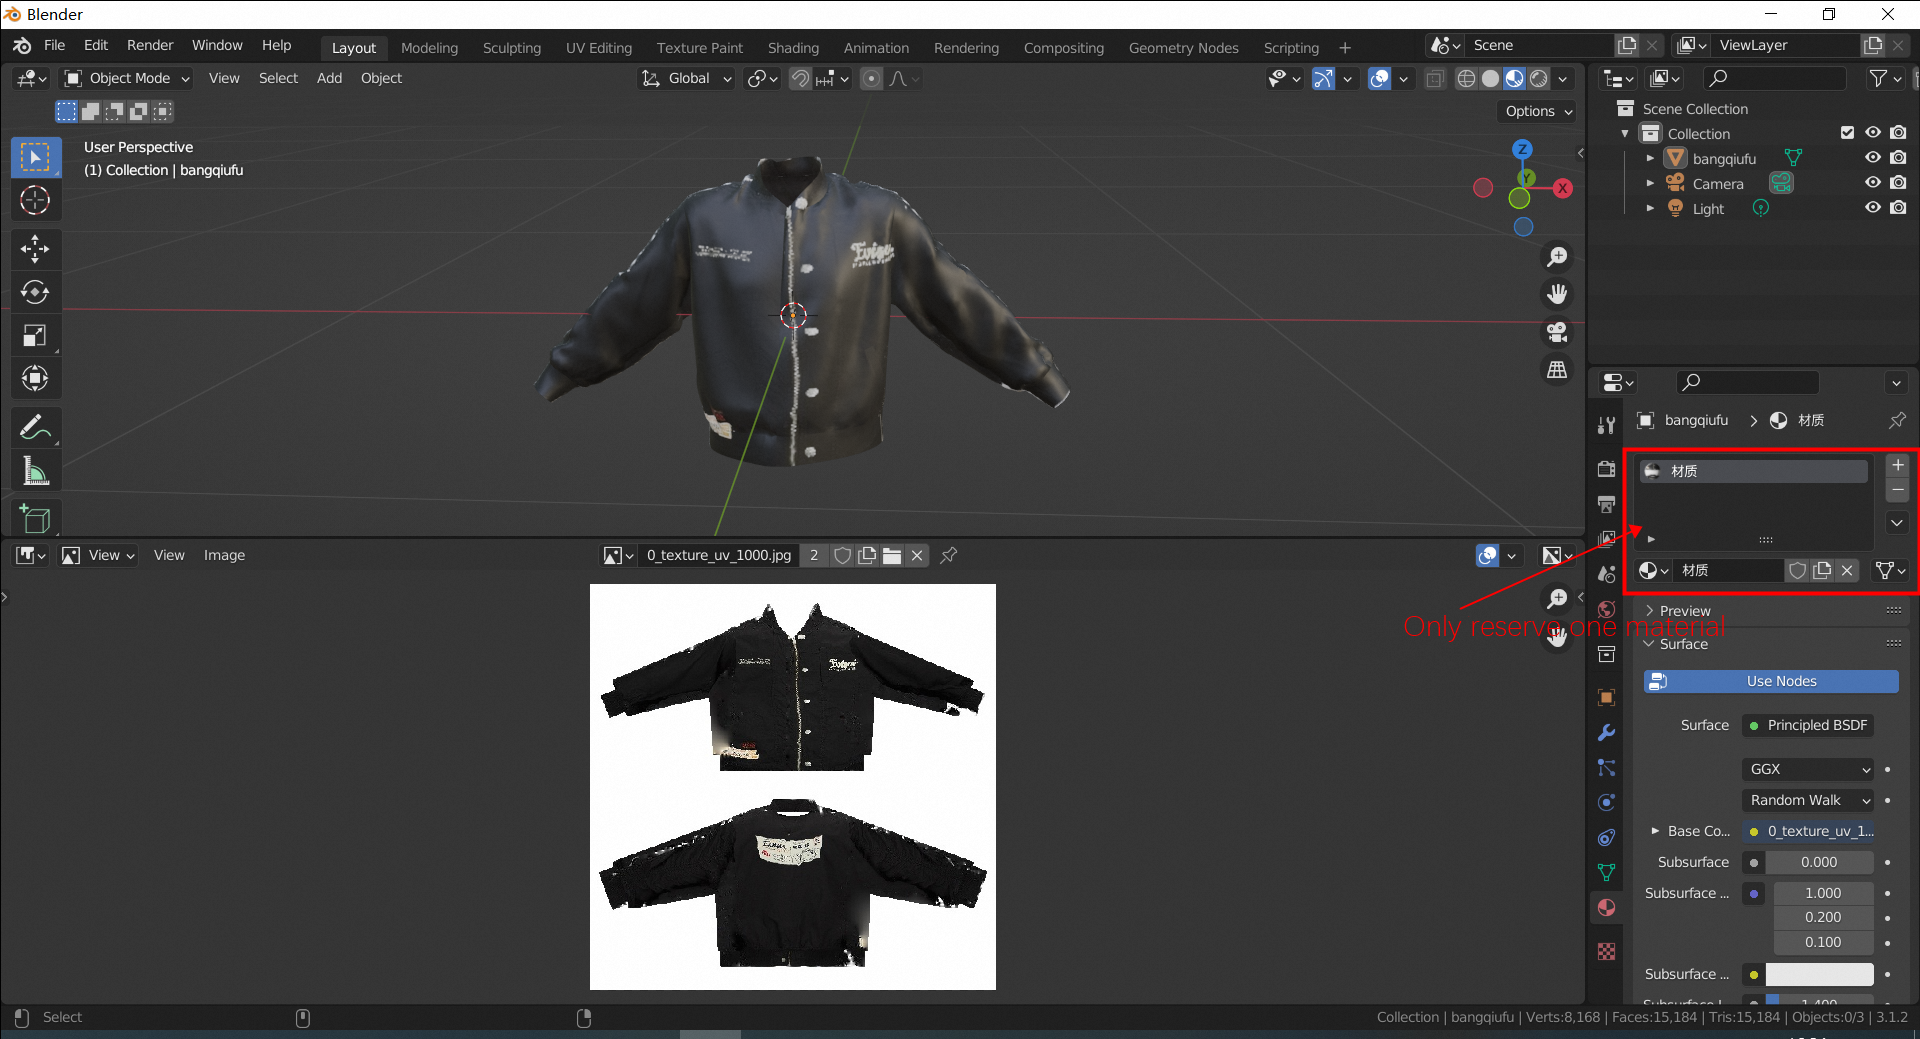
Task: Select the Scale tool
Action: 35,335
